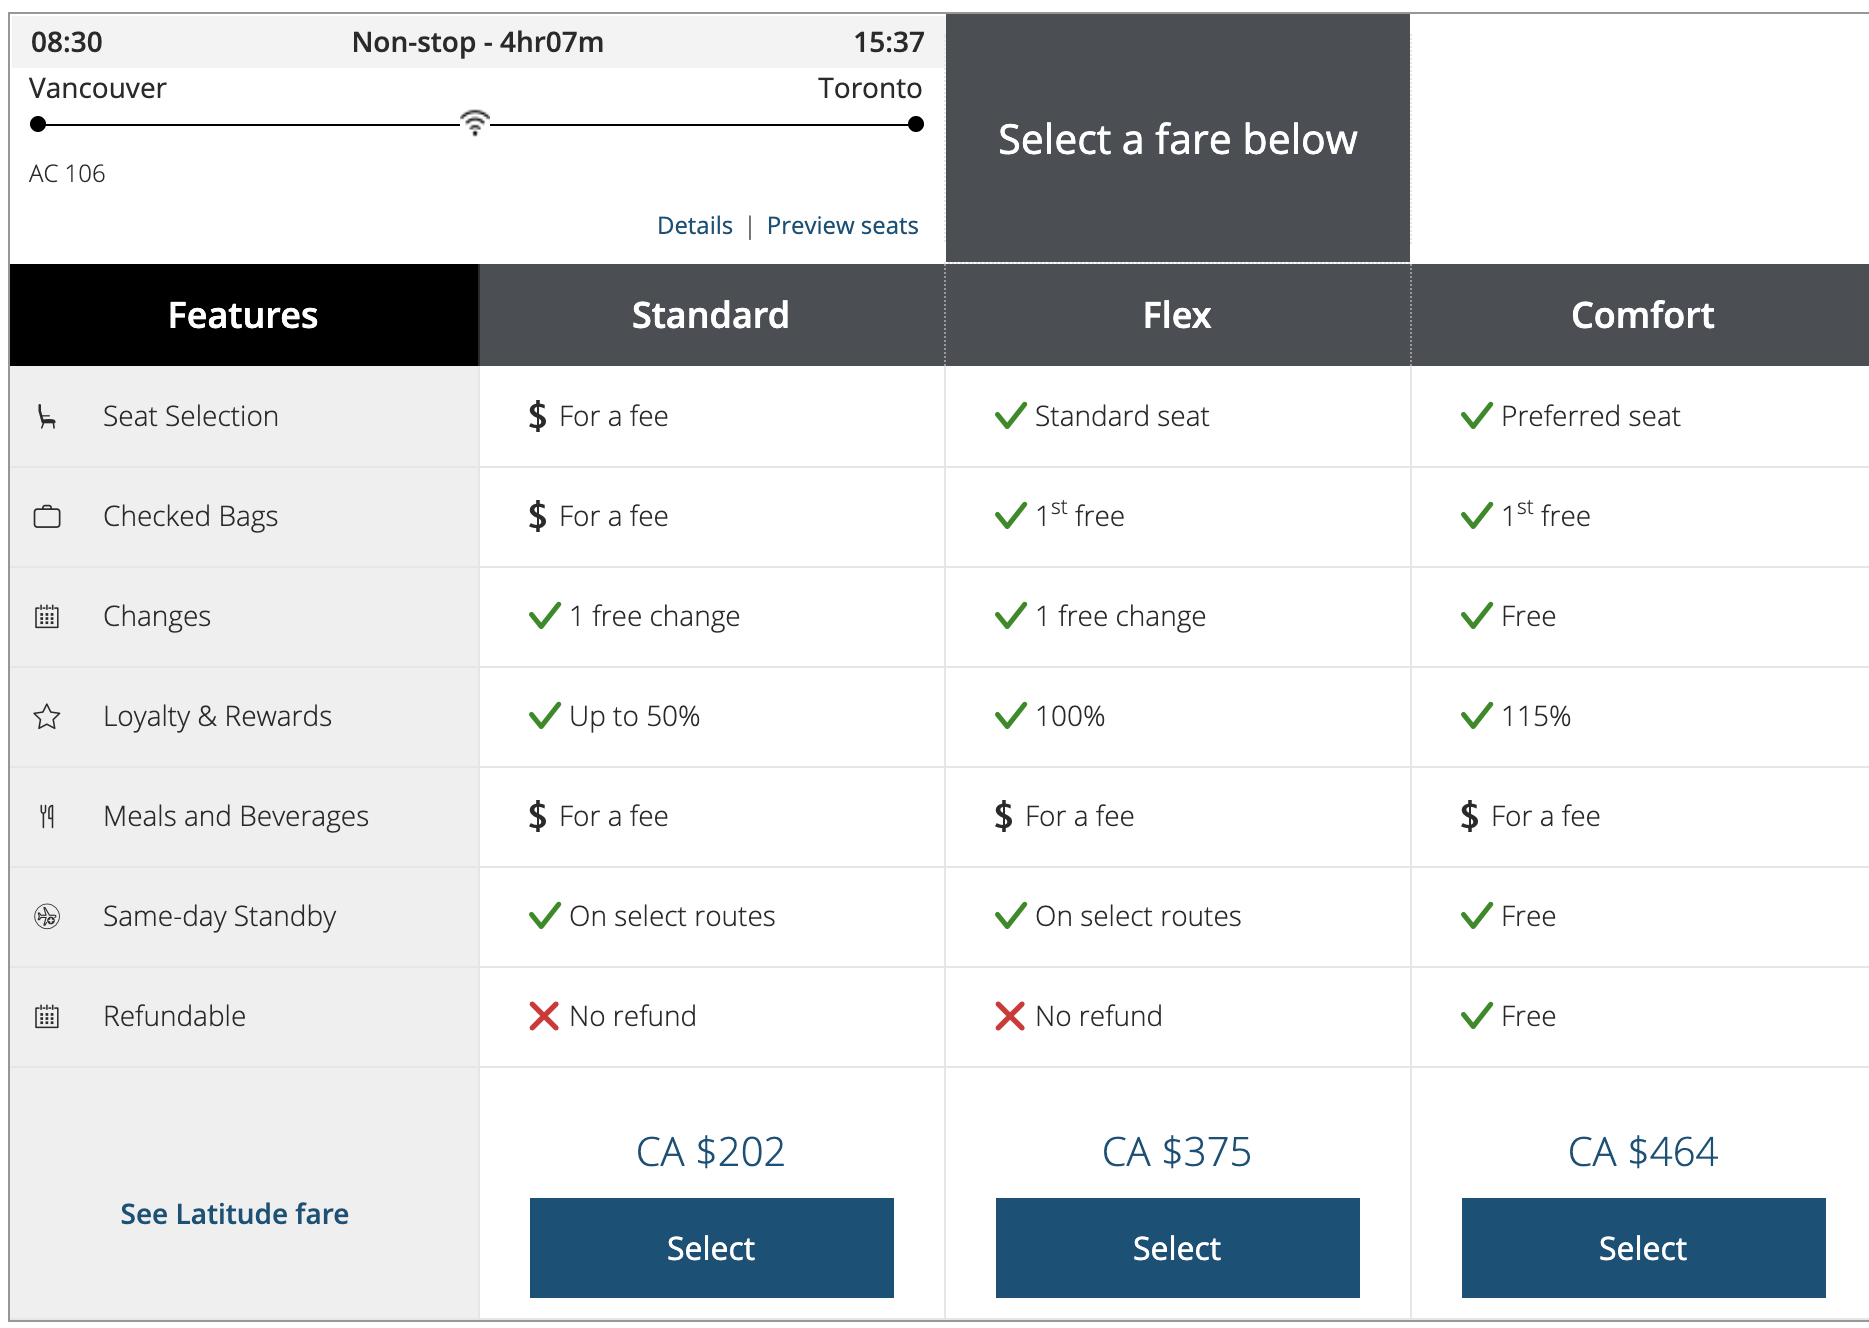Click the Seat Selection seat icon
The height and width of the screenshot is (1328, 1869).
click(x=47, y=417)
